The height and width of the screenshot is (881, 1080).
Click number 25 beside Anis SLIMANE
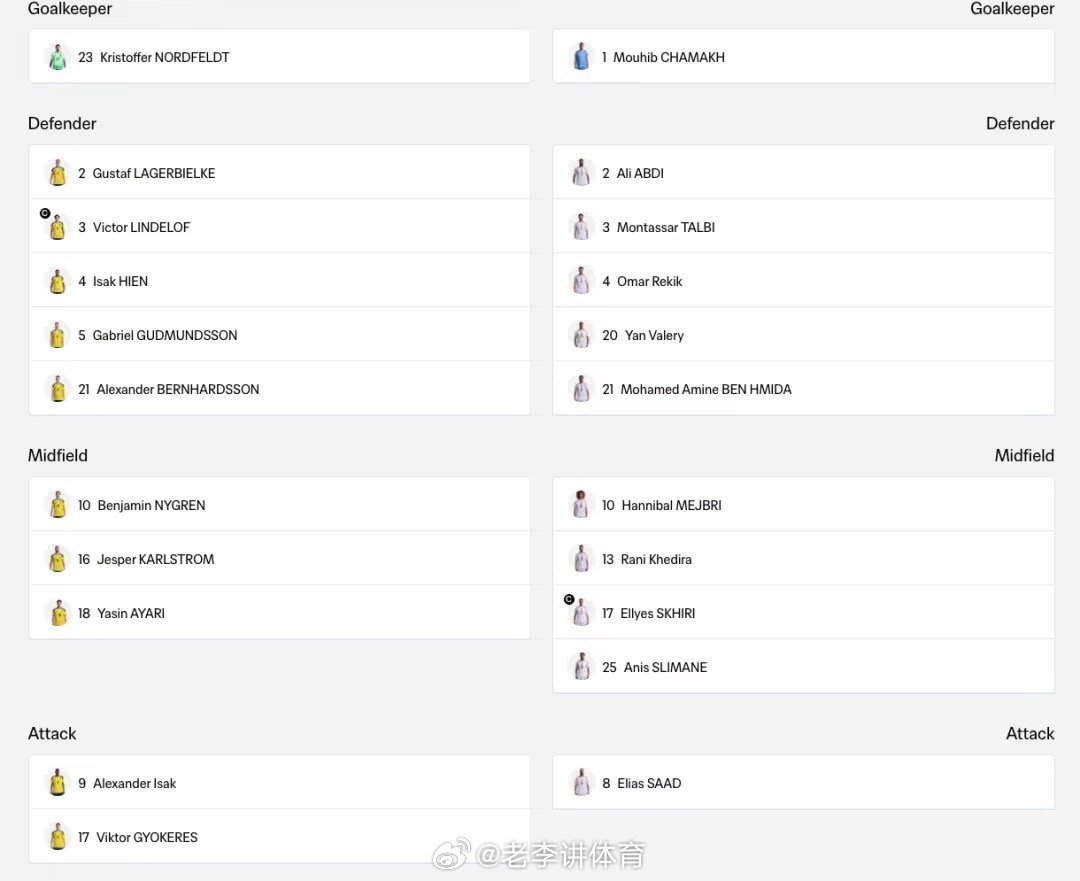click(x=610, y=667)
